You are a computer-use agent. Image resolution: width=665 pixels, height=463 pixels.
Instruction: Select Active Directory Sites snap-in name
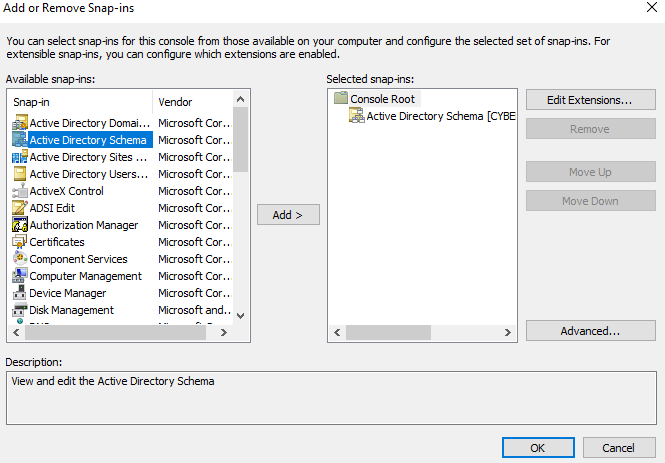[x=88, y=157]
